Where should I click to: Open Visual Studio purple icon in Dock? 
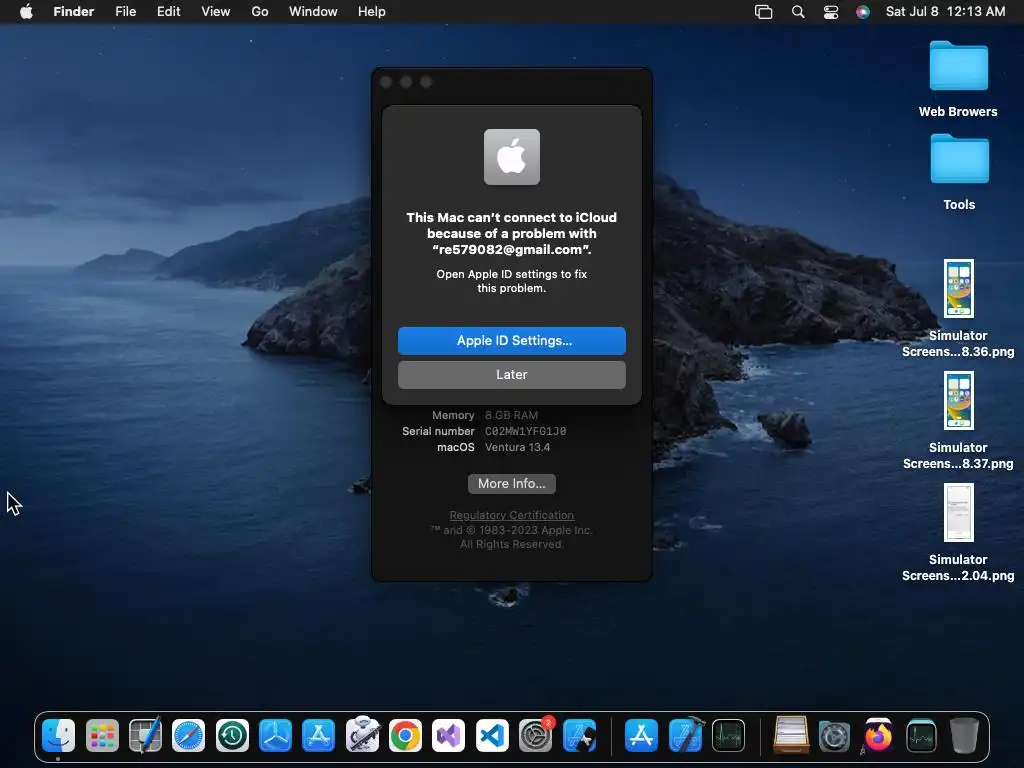[x=449, y=735]
